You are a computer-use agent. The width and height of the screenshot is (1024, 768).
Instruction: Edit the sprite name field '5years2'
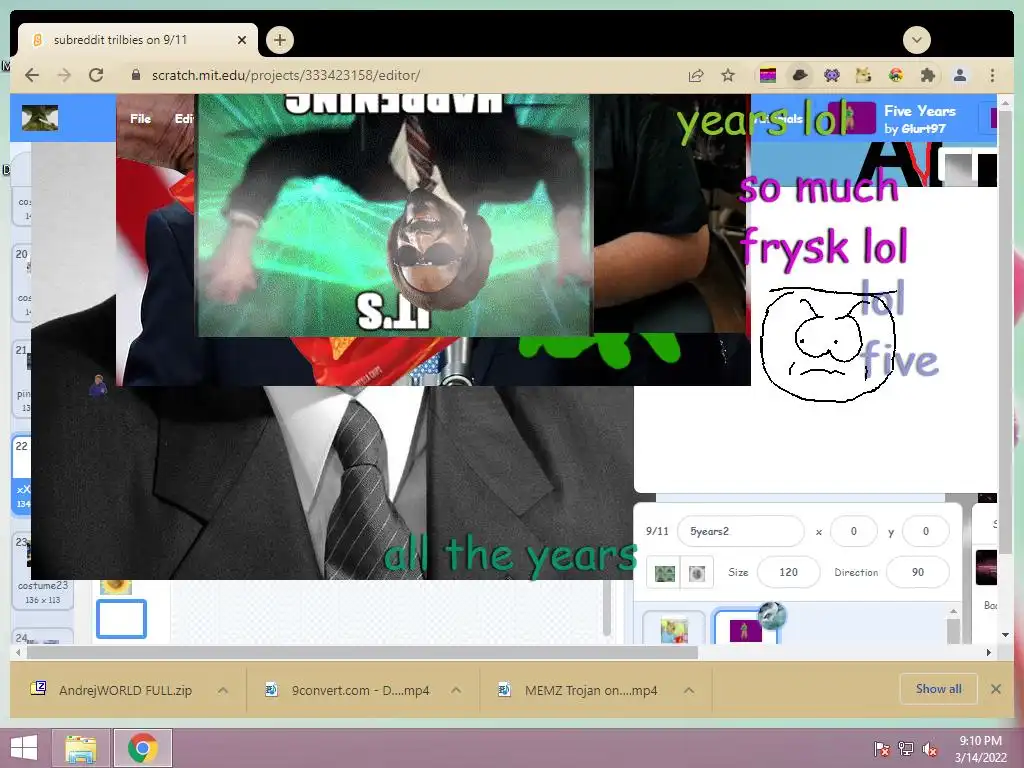click(x=741, y=531)
